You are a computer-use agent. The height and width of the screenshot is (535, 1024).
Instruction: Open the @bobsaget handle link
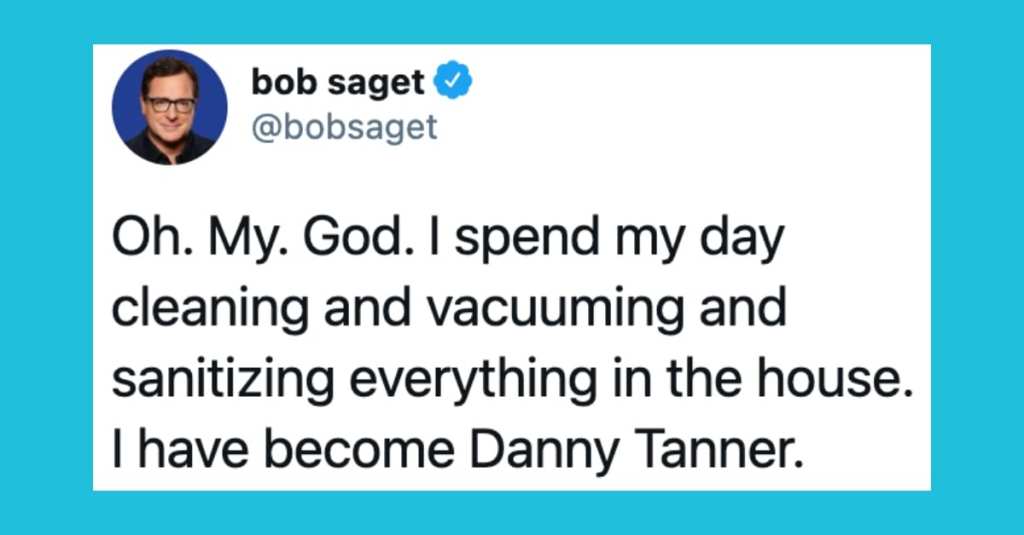click(x=344, y=127)
